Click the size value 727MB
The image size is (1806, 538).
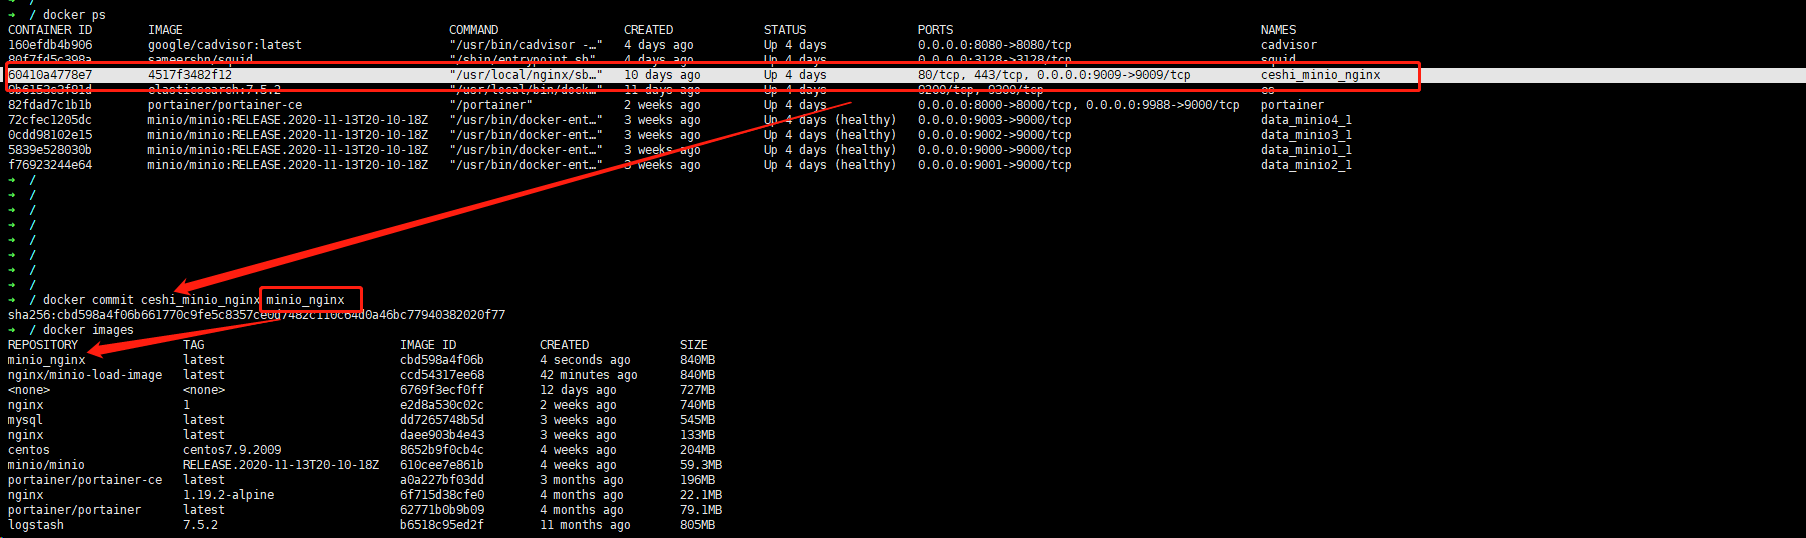click(x=698, y=390)
